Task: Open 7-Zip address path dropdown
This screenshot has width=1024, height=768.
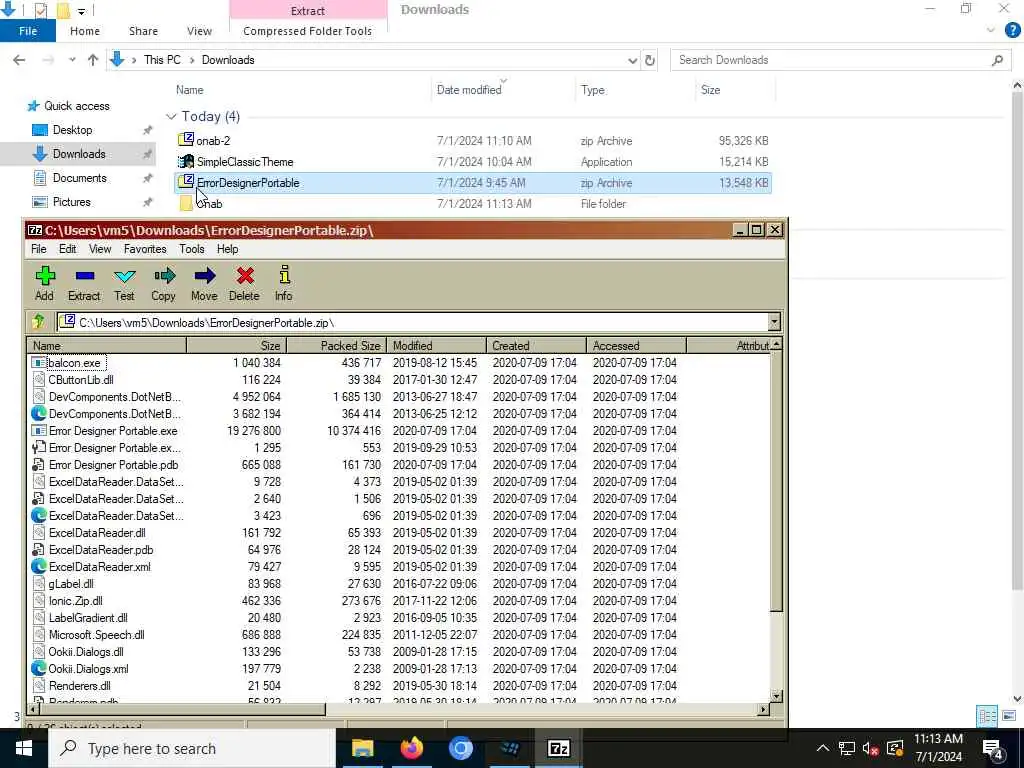Action: (x=774, y=322)
